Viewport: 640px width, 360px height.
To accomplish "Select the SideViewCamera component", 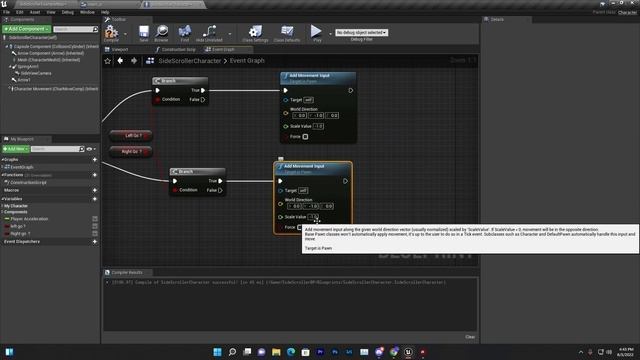I will point(36,73).
